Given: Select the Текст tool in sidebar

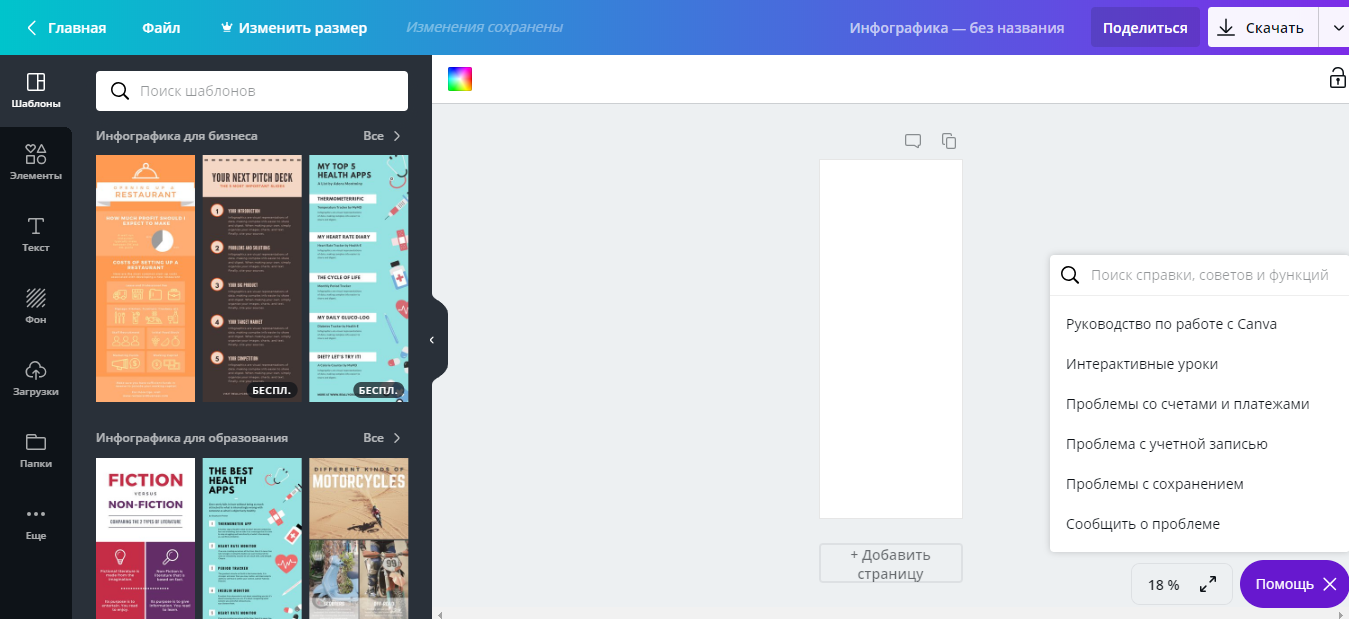Looking at the screenshot, I should coord(35,234).
